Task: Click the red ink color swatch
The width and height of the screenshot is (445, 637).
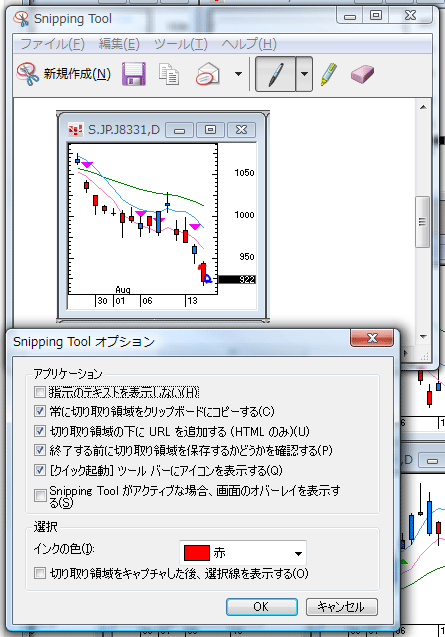Action: [197, 553]
